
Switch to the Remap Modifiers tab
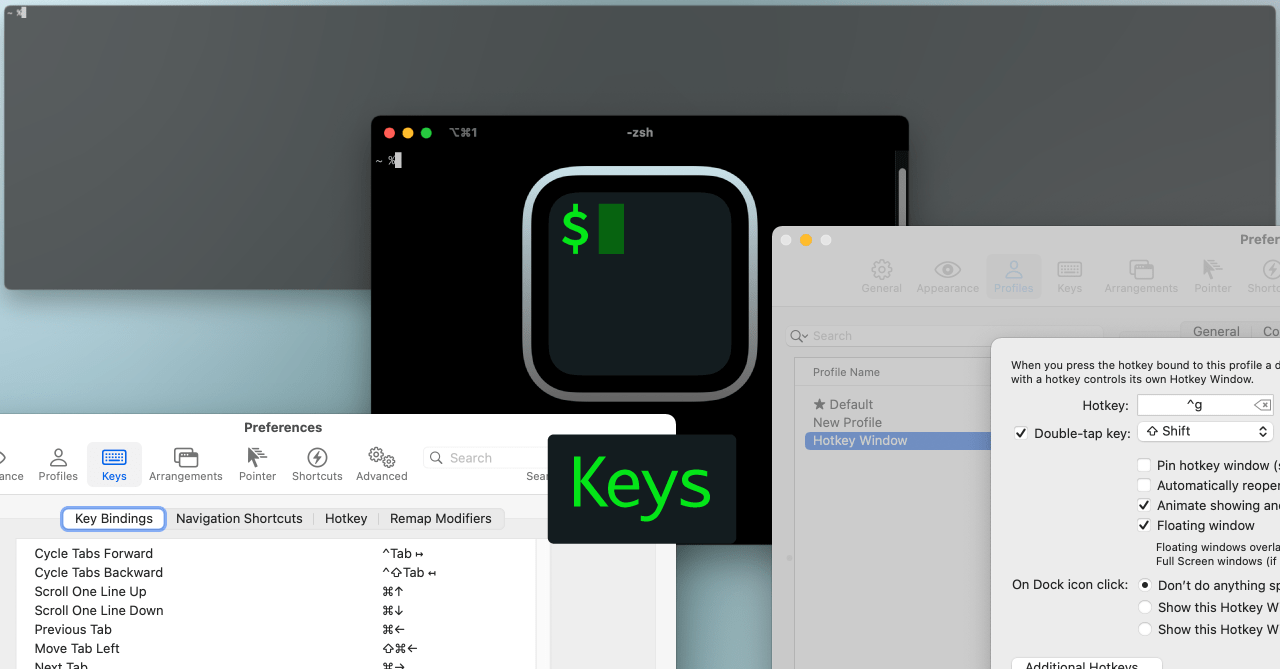point(441,518)
